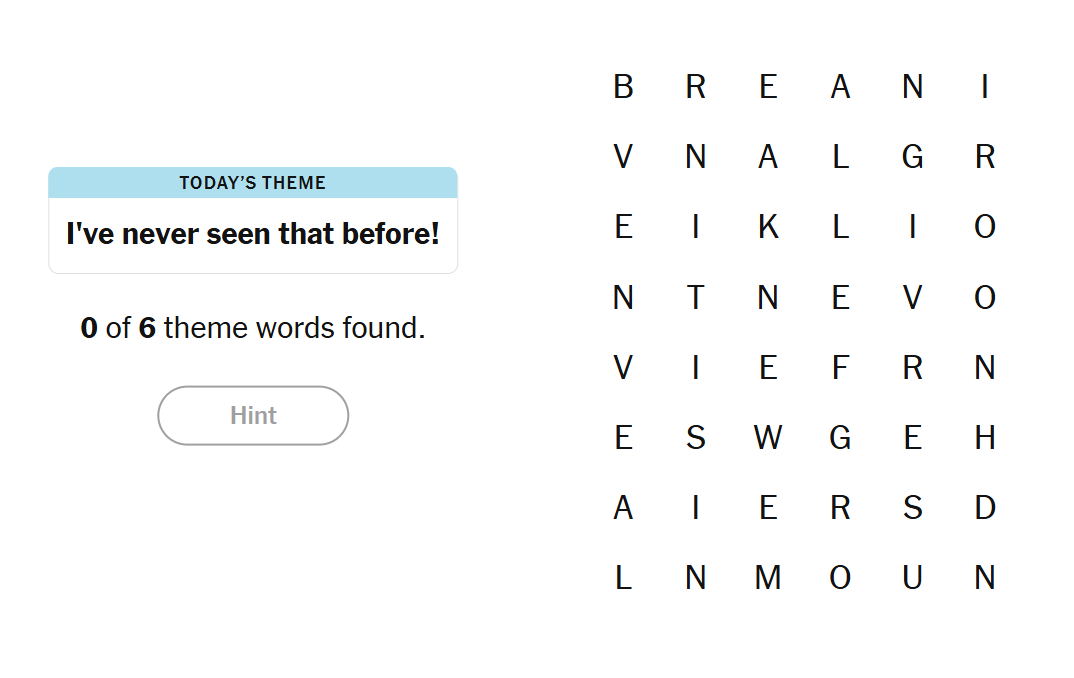Select the N in the bottom-right corner
The height and width of the screenshot is (678, 1074).
984,578
